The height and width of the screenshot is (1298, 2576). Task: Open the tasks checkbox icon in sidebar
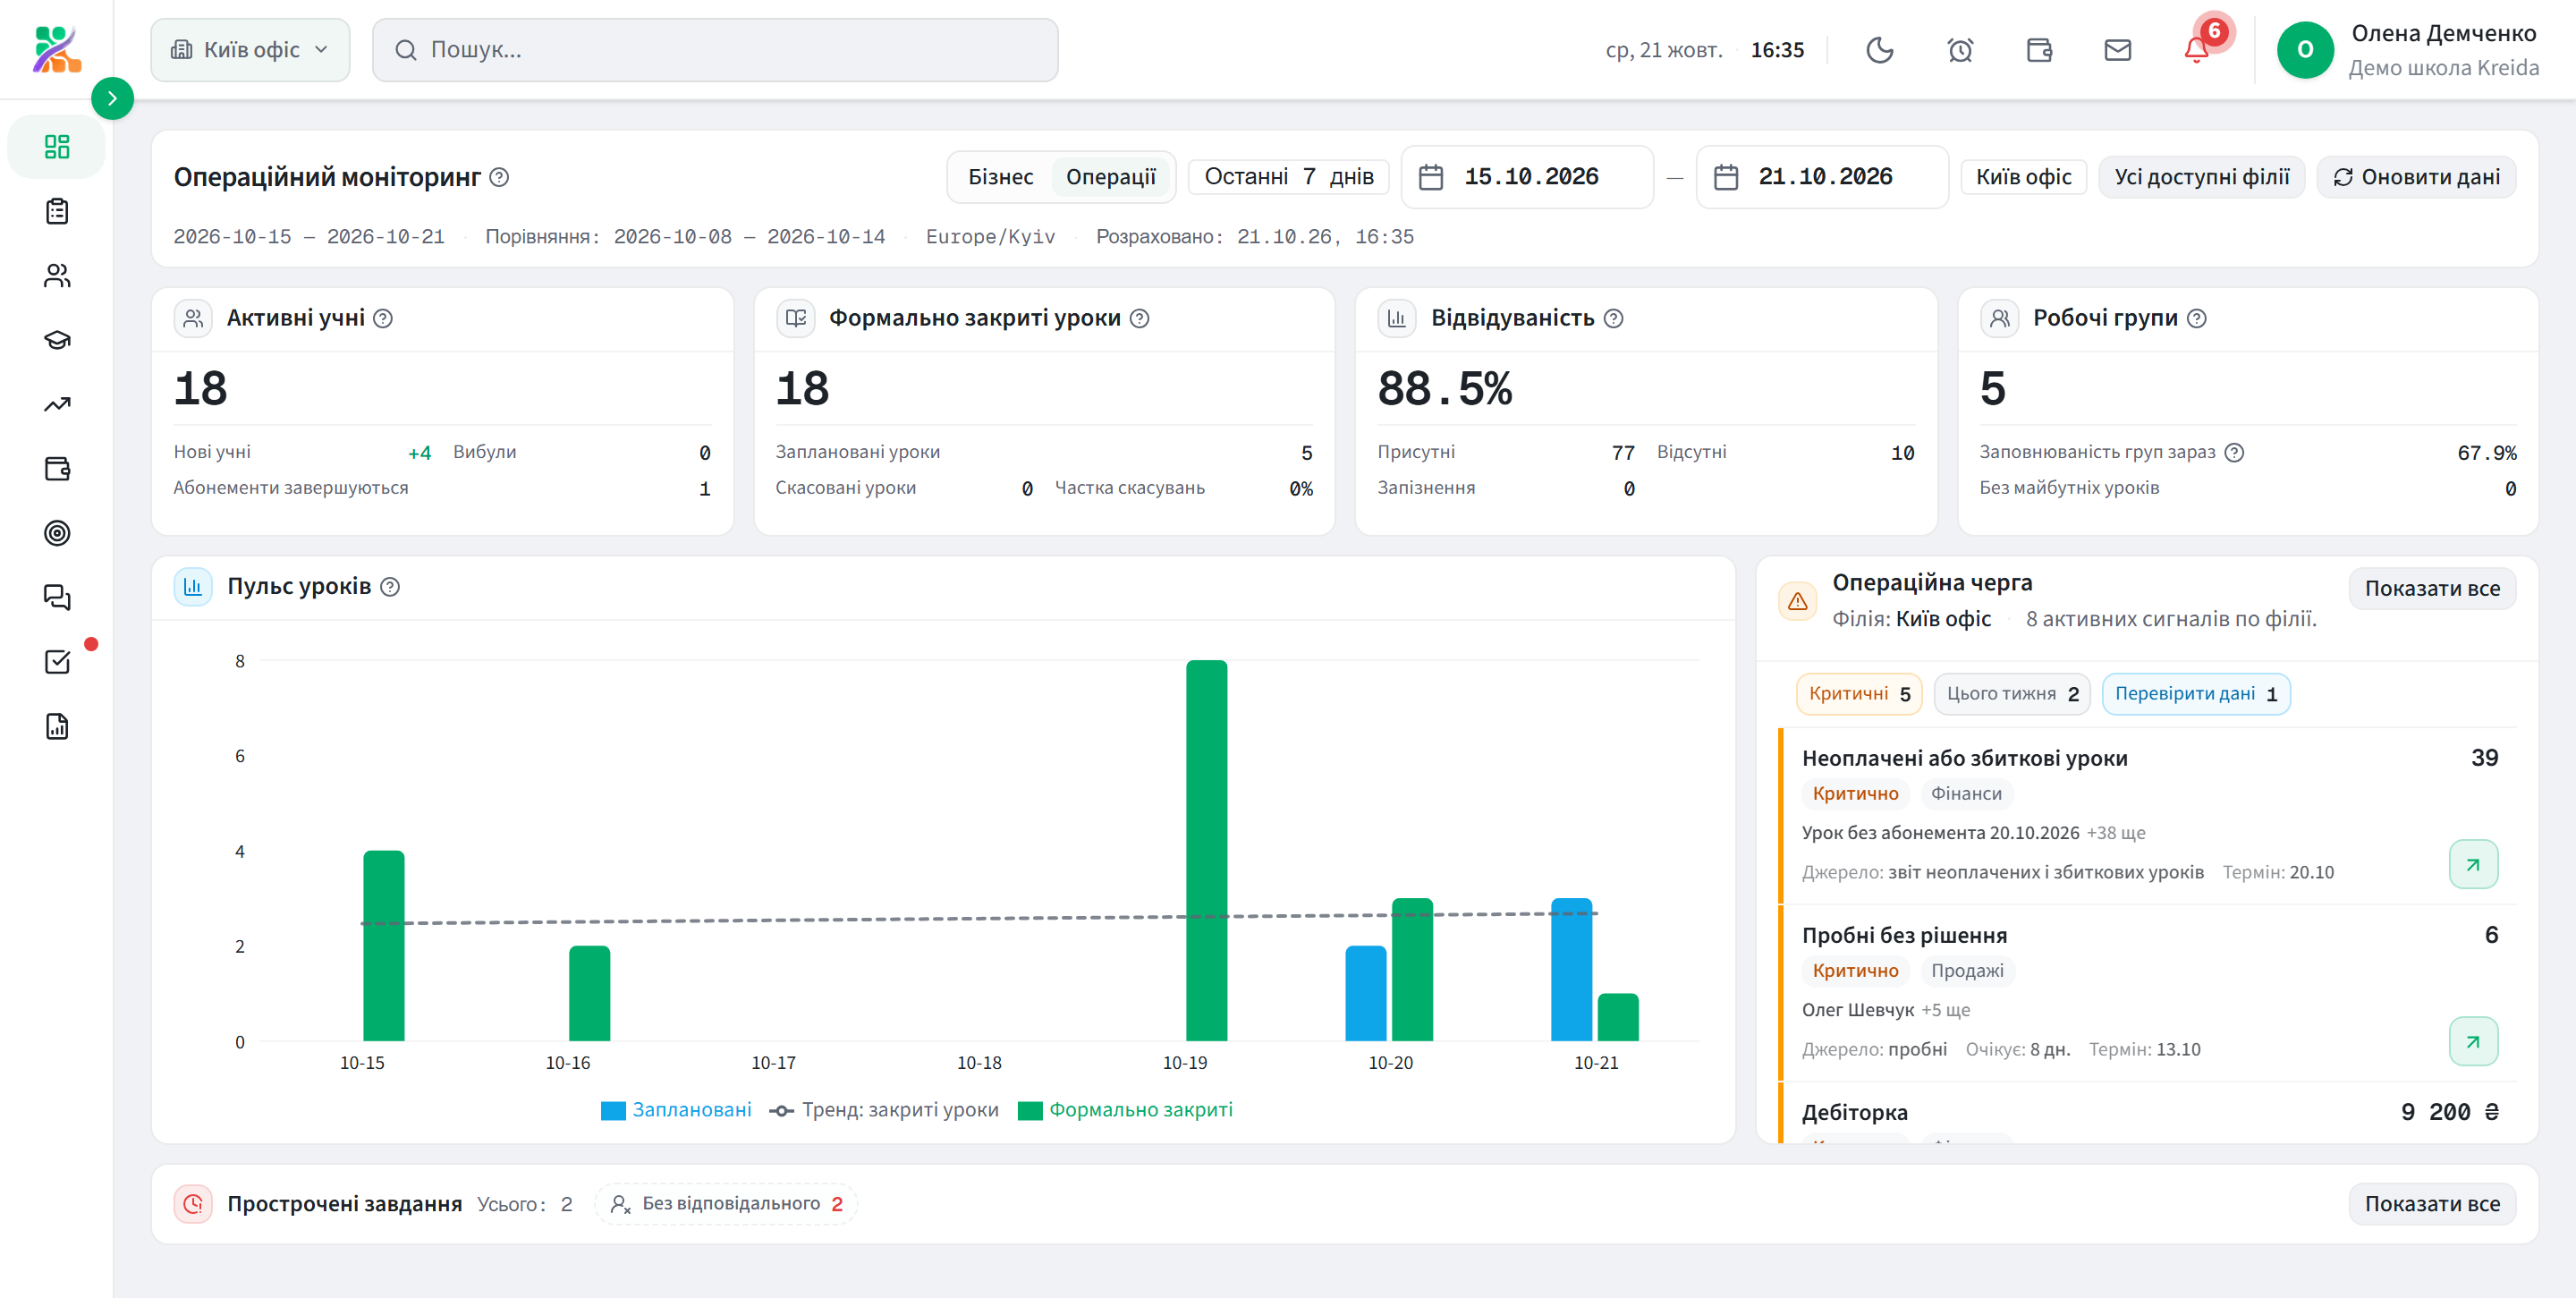[57, 662]
